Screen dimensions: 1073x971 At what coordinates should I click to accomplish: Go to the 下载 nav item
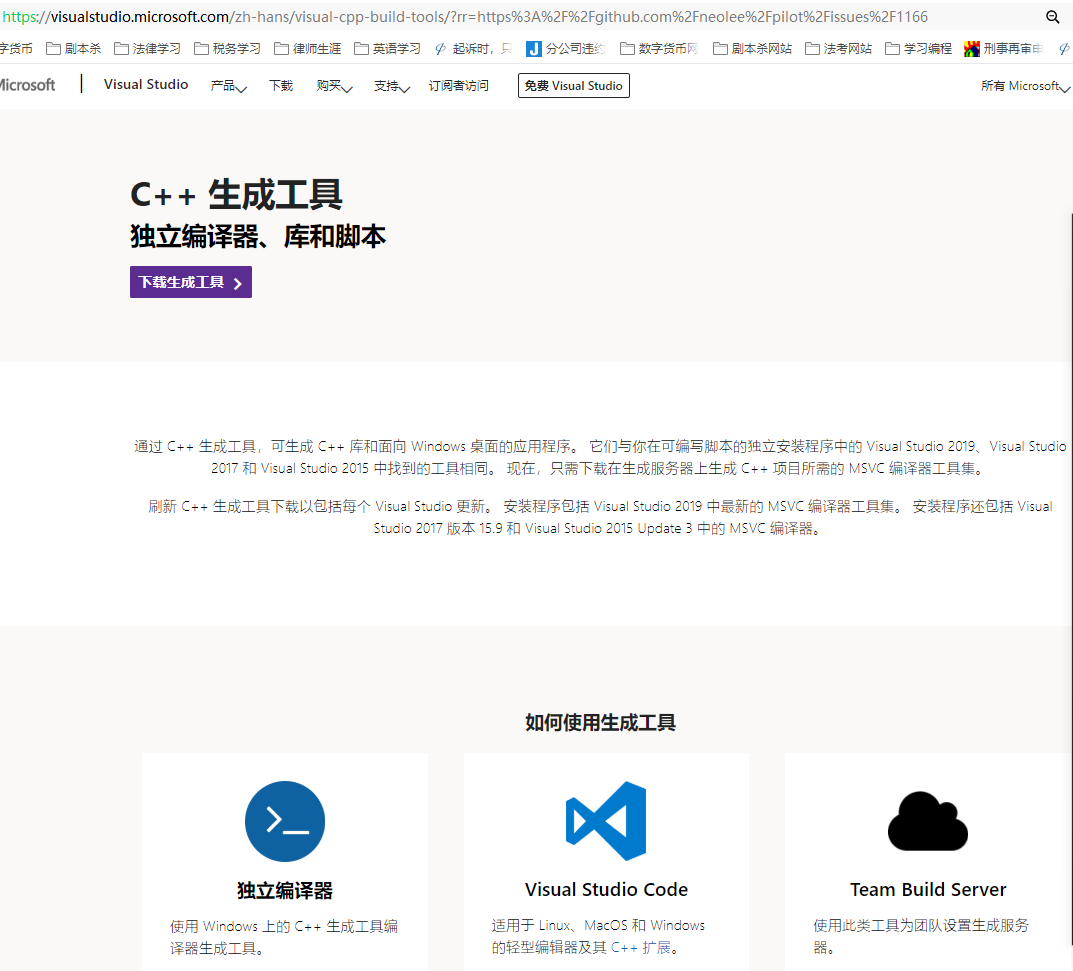tap(281, 86)
